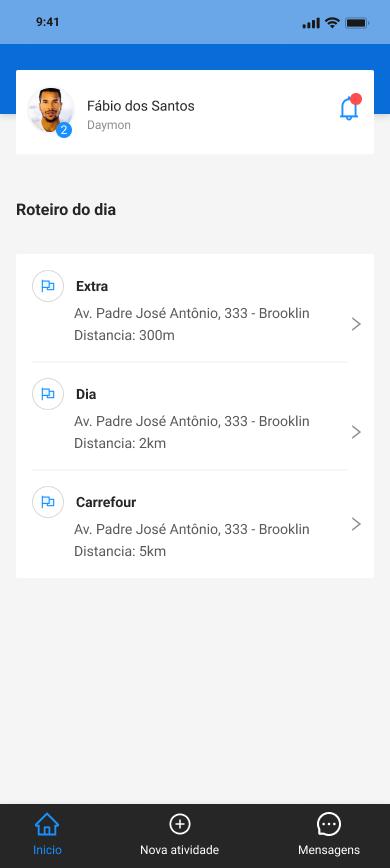Open Carrefour address line entry
Viewport: 390px width, 868px height.
click(x=191, y=529)
